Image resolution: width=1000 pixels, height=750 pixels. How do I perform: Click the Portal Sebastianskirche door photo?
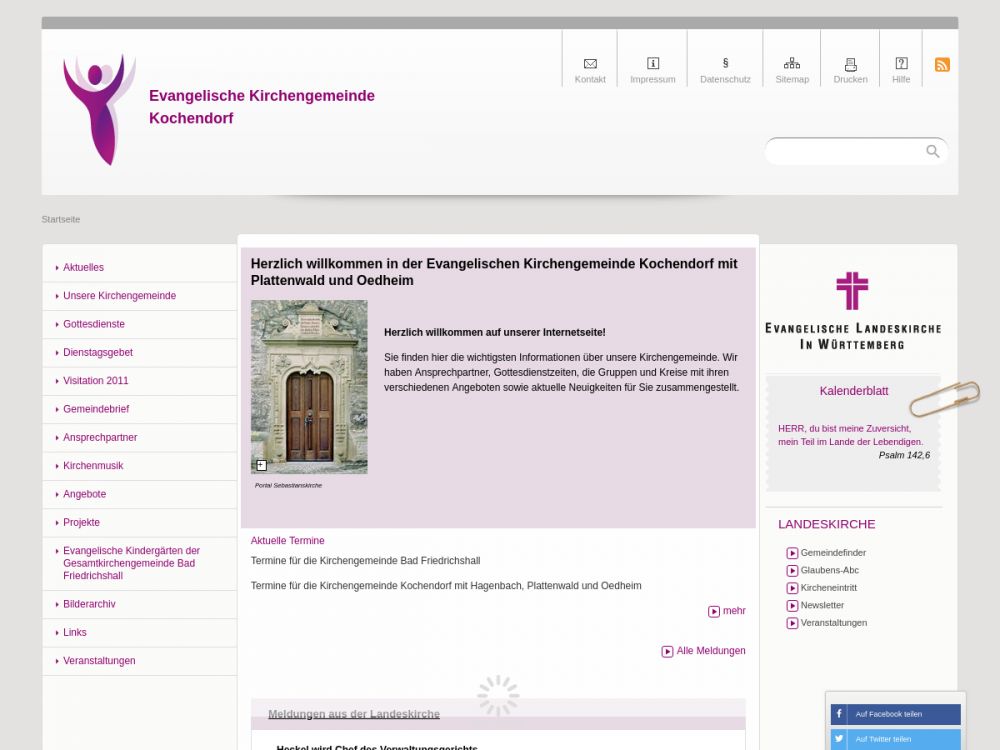(309, 385)
